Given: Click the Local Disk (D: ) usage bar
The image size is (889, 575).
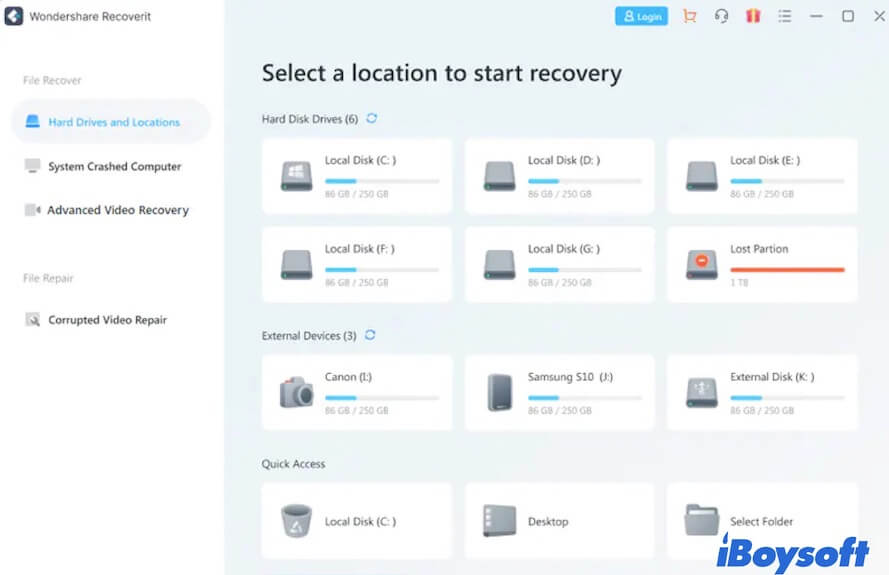Looking at the screenshot, I should pos(585,181).
